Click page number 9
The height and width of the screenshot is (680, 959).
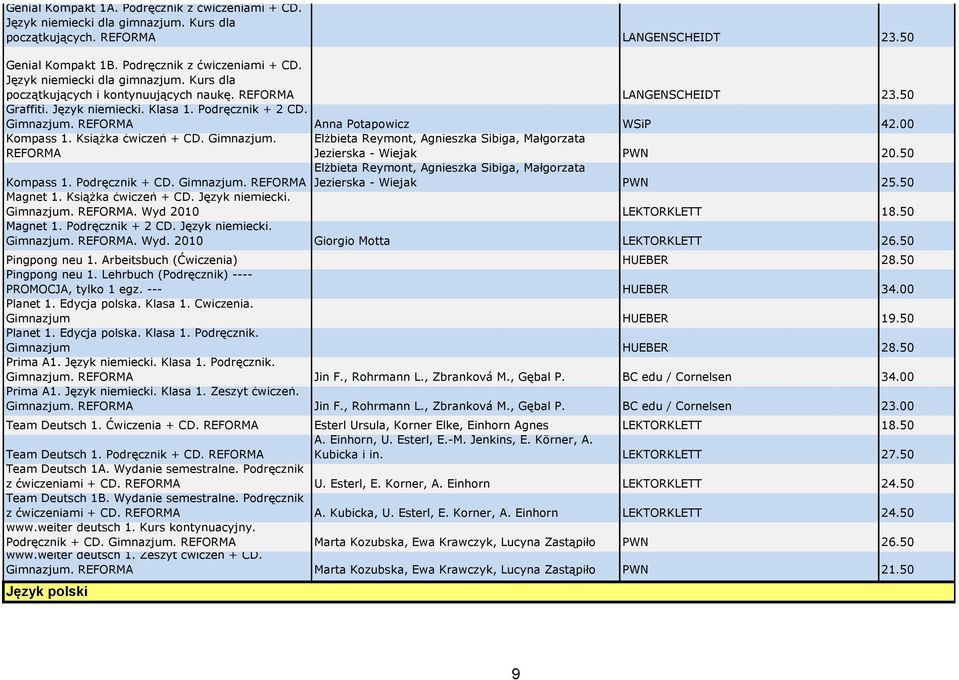tap(516, 674)
